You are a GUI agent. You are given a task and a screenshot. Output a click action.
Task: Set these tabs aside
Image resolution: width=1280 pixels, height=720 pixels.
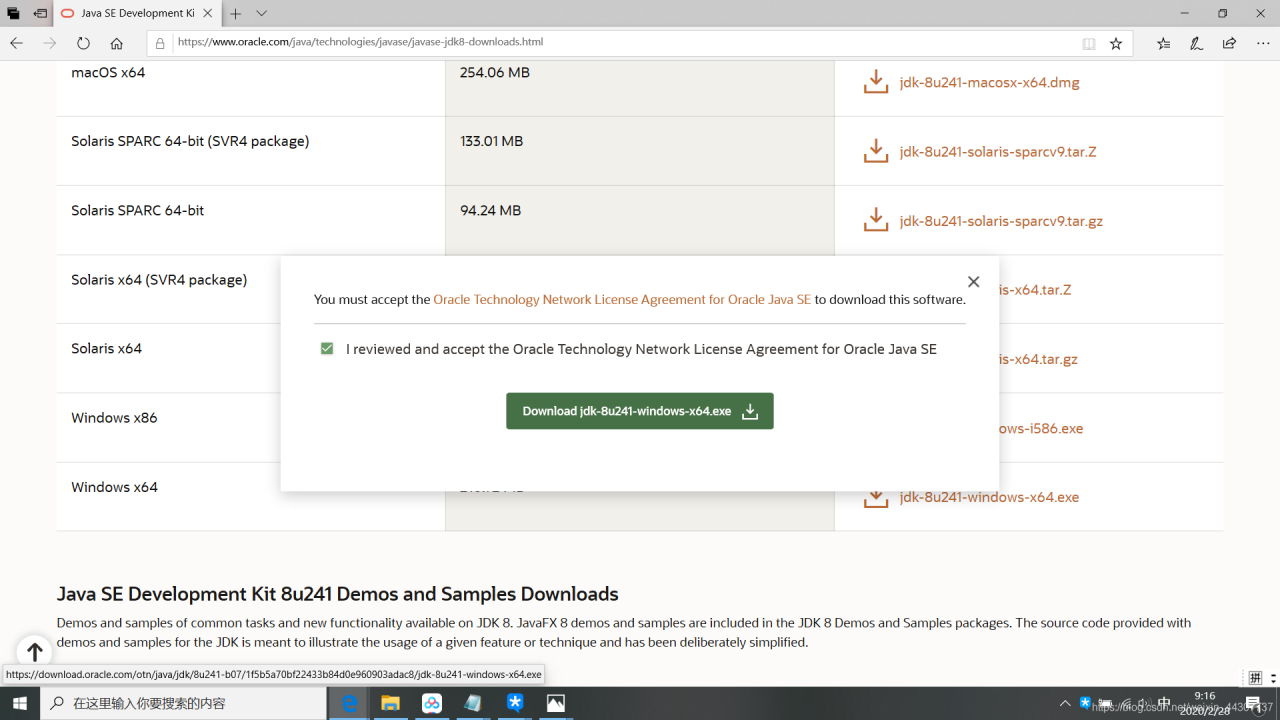coord(40,14)
